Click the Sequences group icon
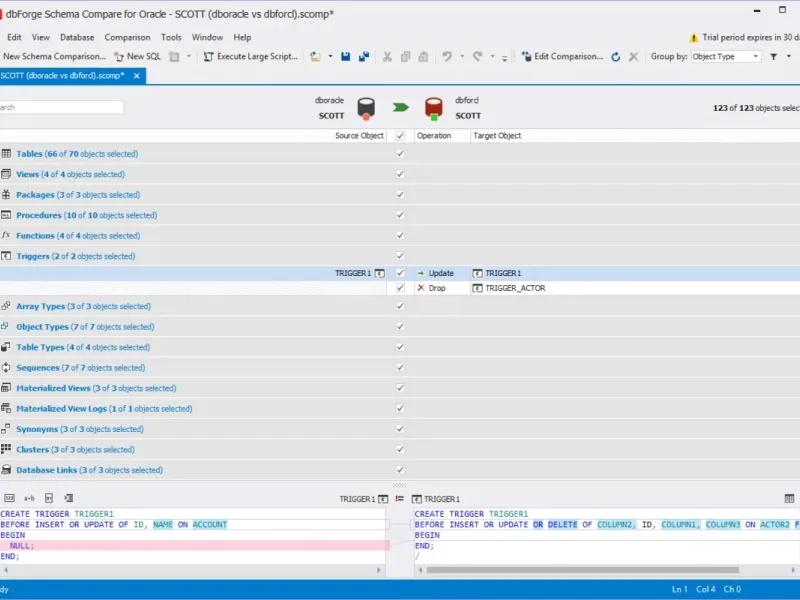 (x=6, y=367)
